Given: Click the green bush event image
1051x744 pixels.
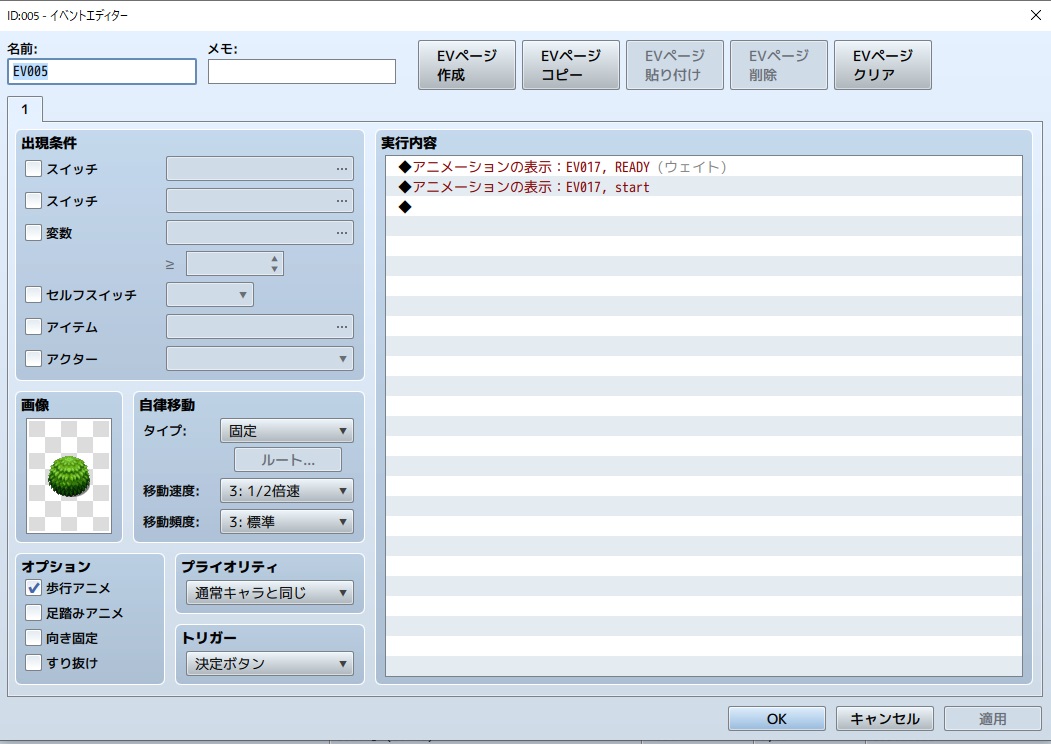Looking at the screenshot, I should (x=69, y=476).
